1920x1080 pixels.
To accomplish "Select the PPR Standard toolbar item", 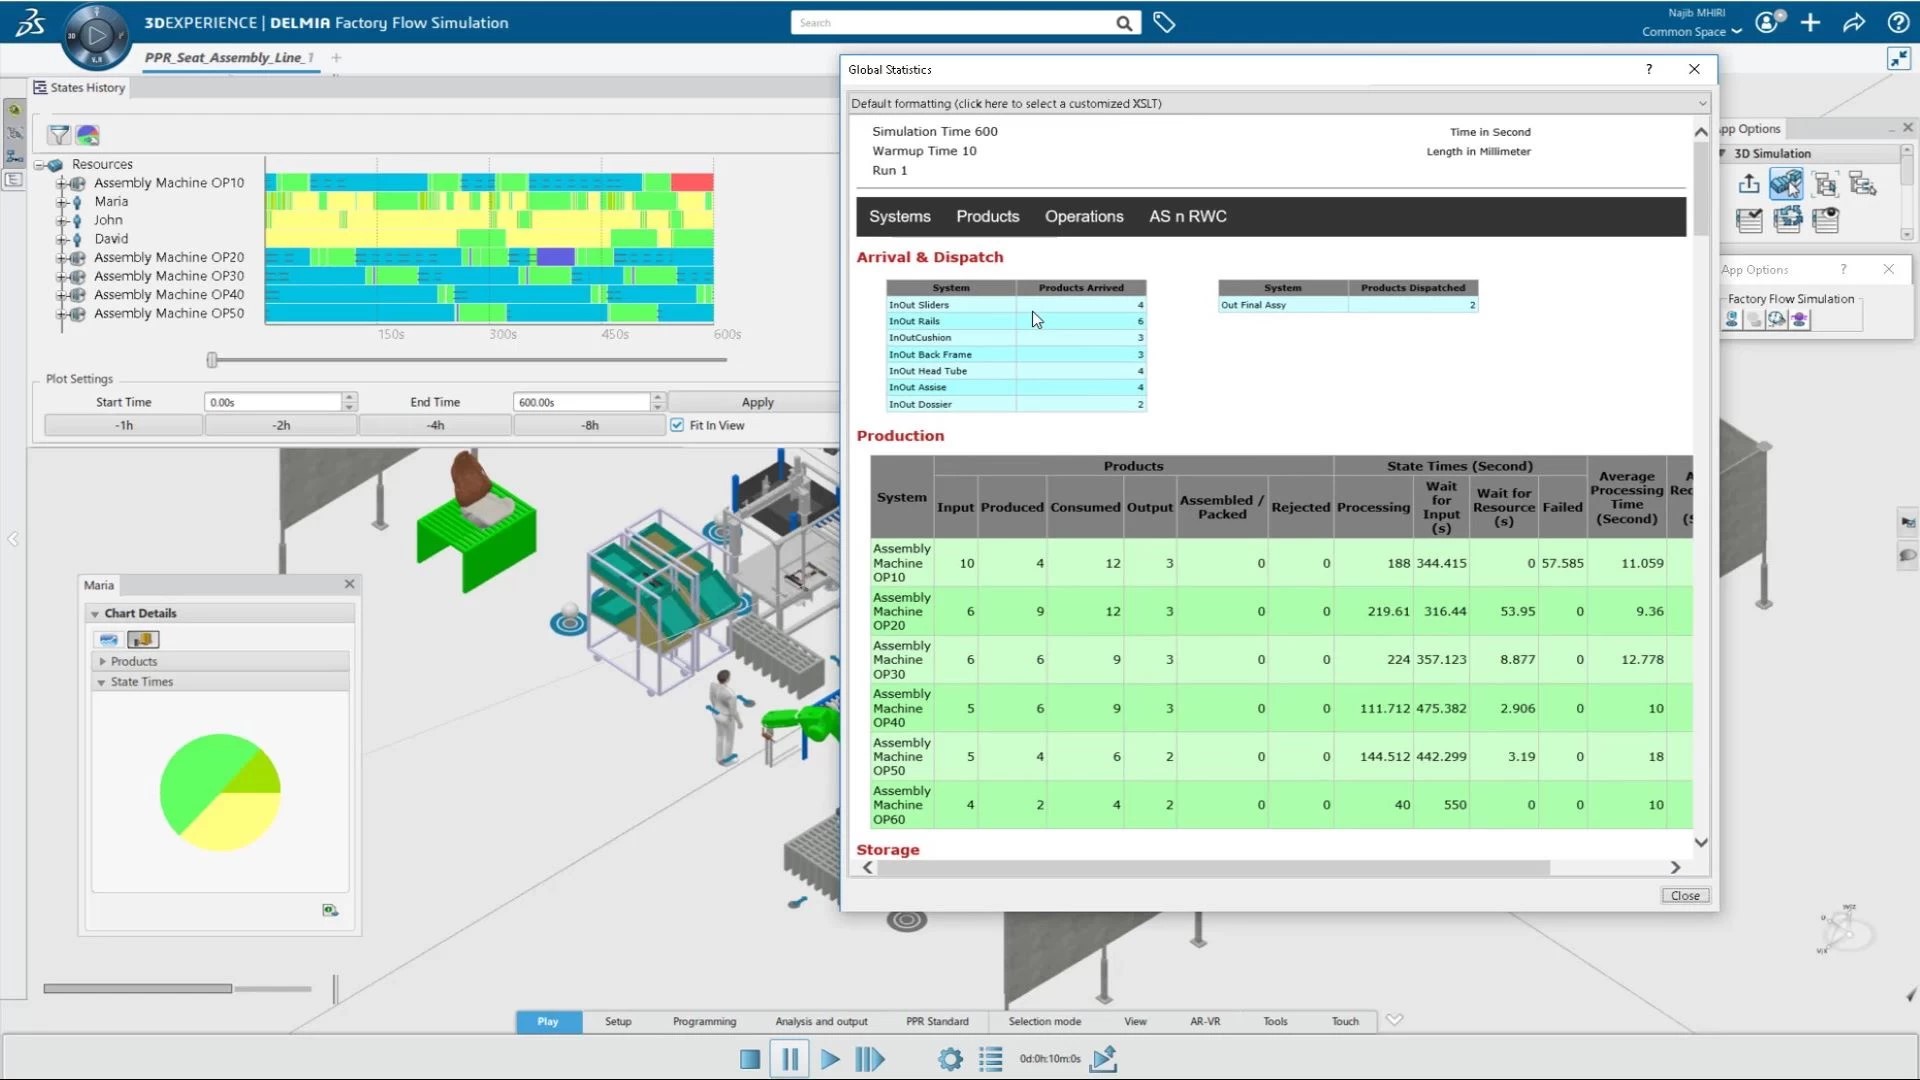I will click(938, 1021).
